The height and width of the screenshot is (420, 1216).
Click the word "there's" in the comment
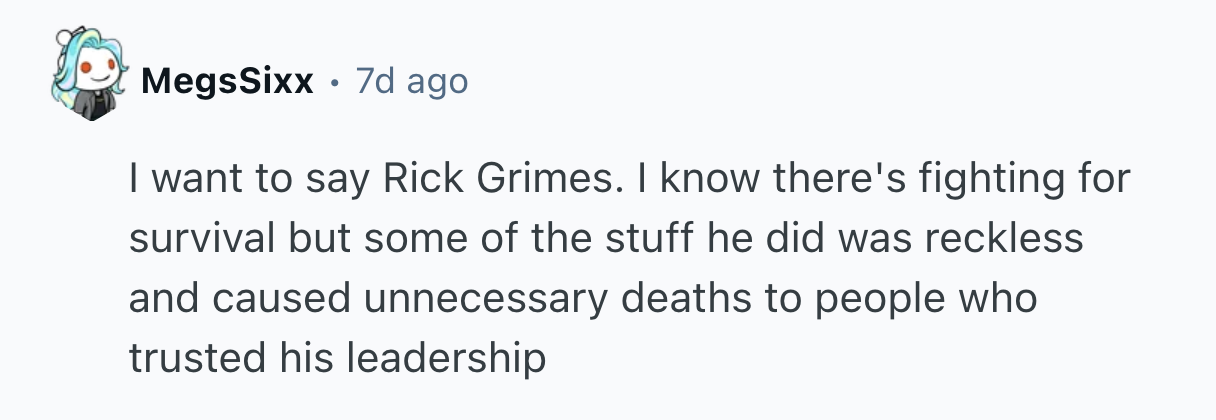839,180
